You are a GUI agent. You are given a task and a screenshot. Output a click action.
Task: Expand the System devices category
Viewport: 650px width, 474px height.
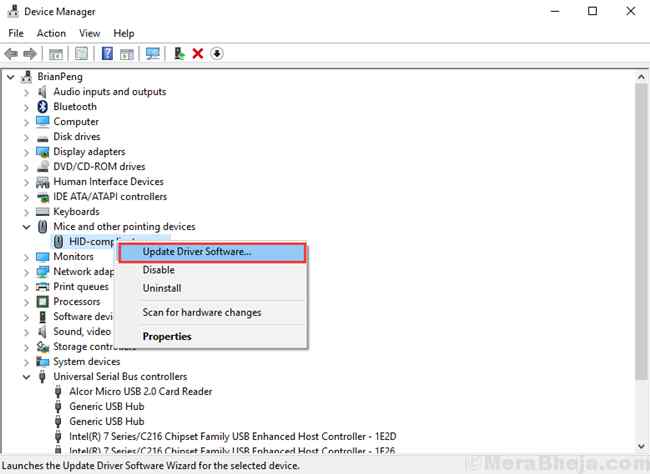click(x=27, y=362)
